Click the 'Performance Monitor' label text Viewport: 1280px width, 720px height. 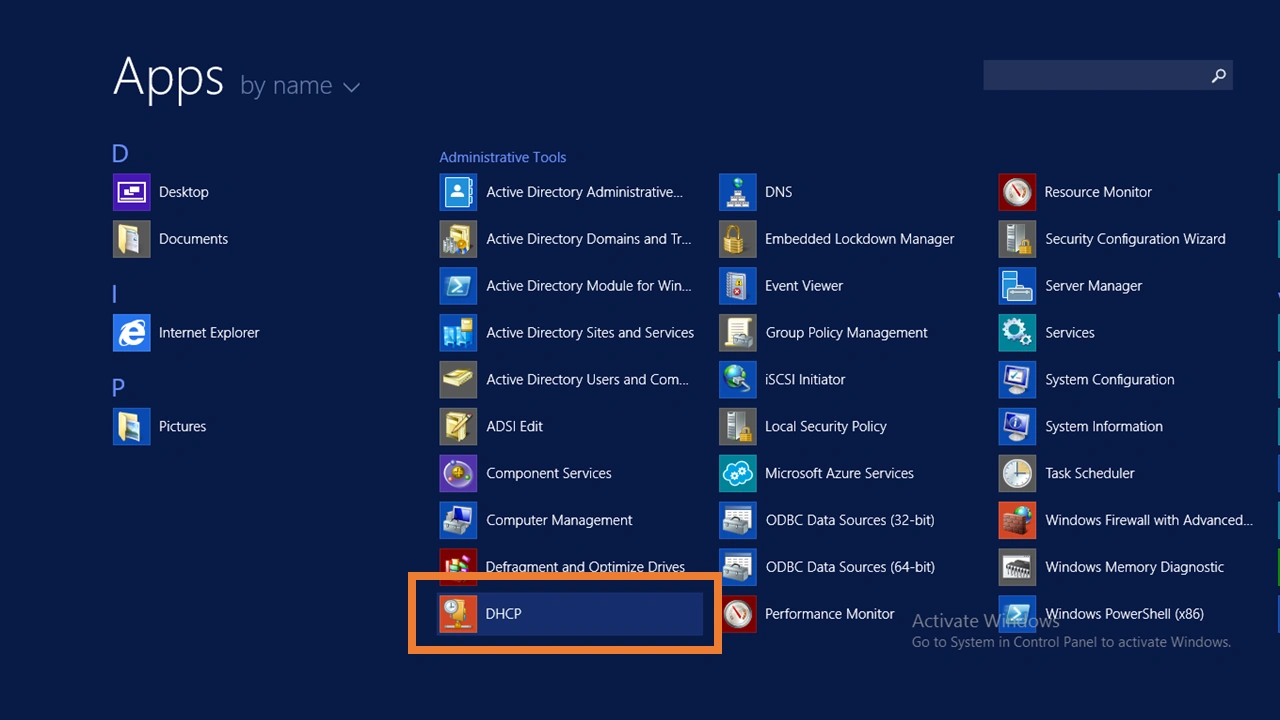(830, 614)
